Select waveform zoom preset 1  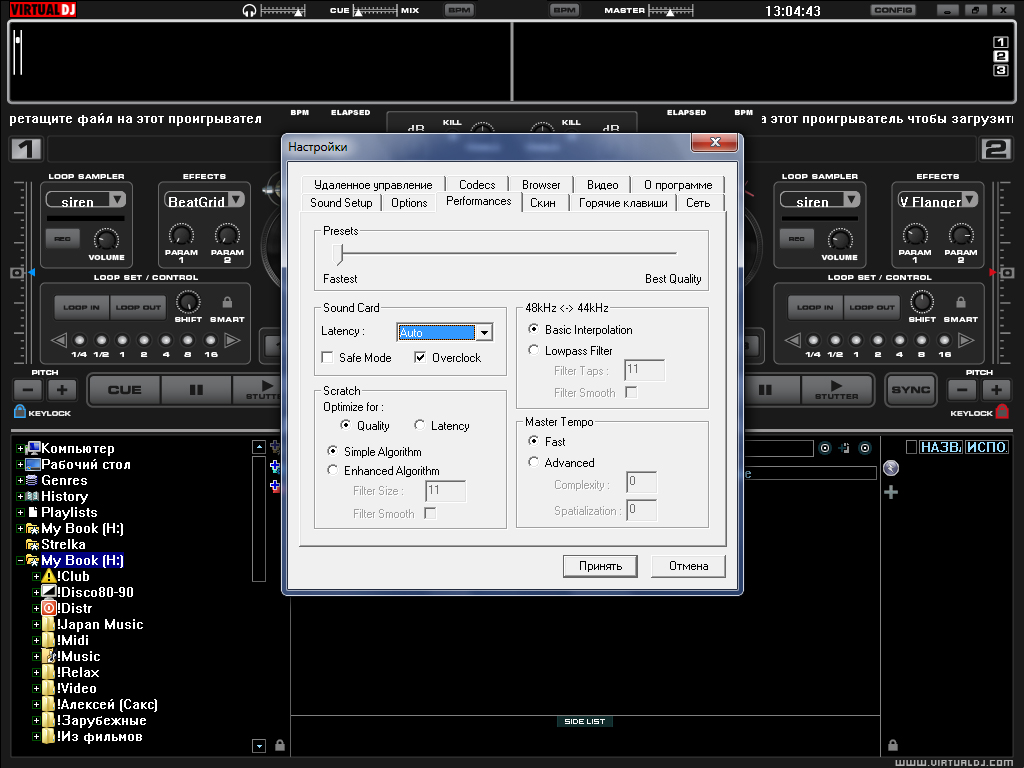pyautogui.click(x=1000, y=42)
